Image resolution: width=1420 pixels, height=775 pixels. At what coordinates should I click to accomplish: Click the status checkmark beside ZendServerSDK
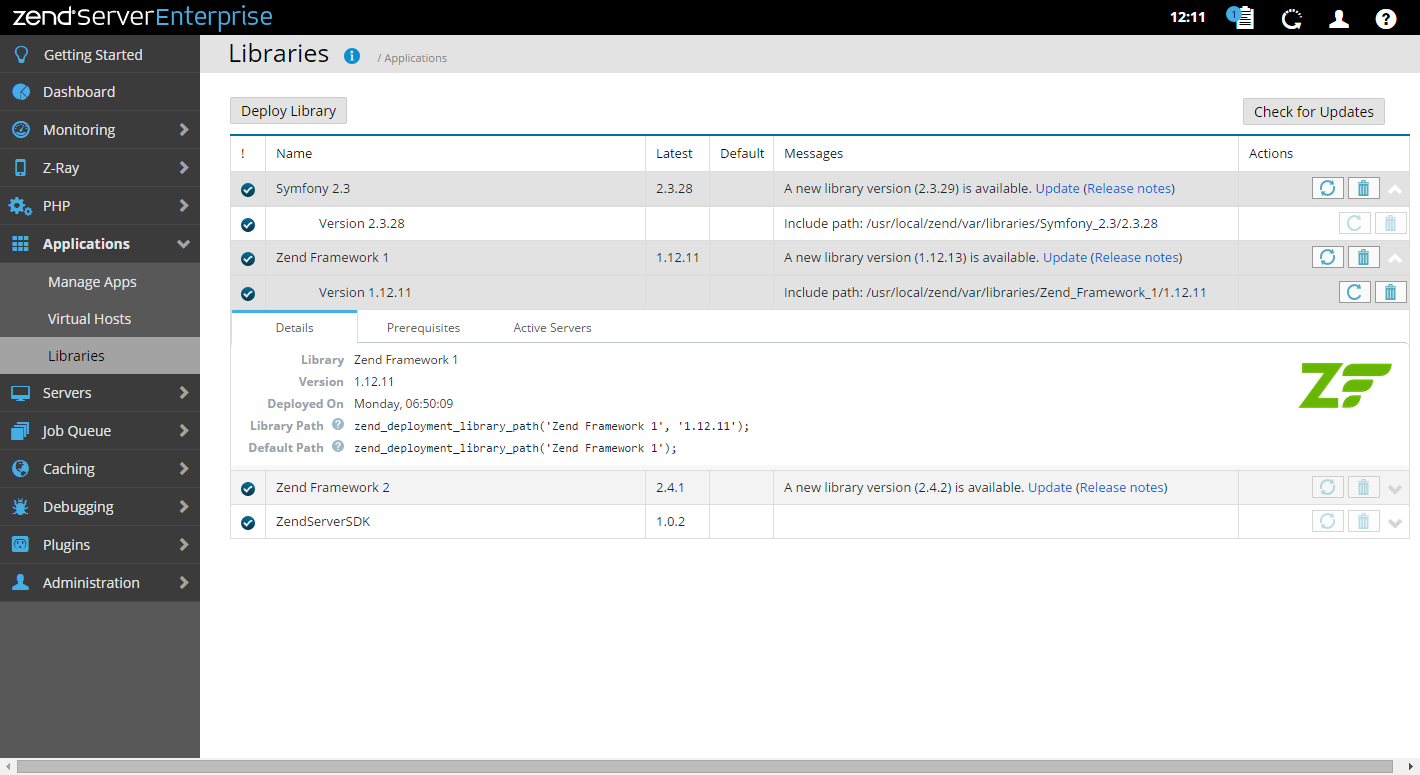pyautogui.click(x=248, y=522)
